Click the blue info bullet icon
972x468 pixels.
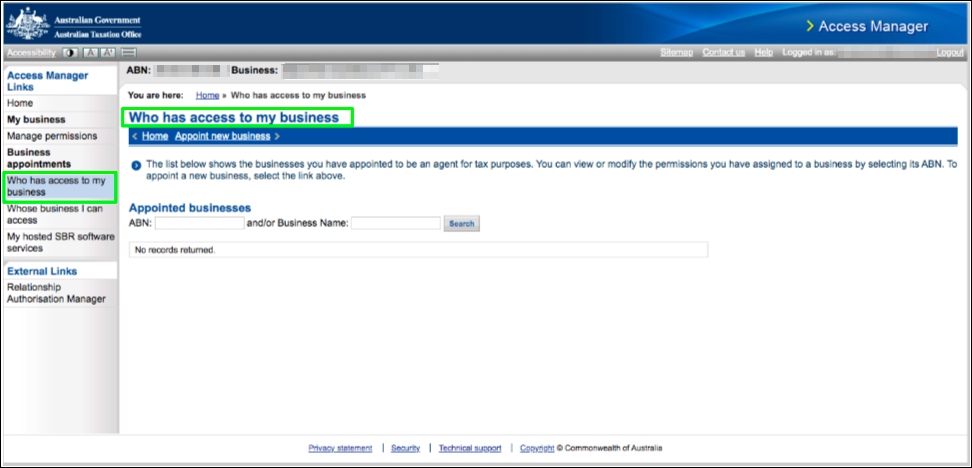[136, 164]
